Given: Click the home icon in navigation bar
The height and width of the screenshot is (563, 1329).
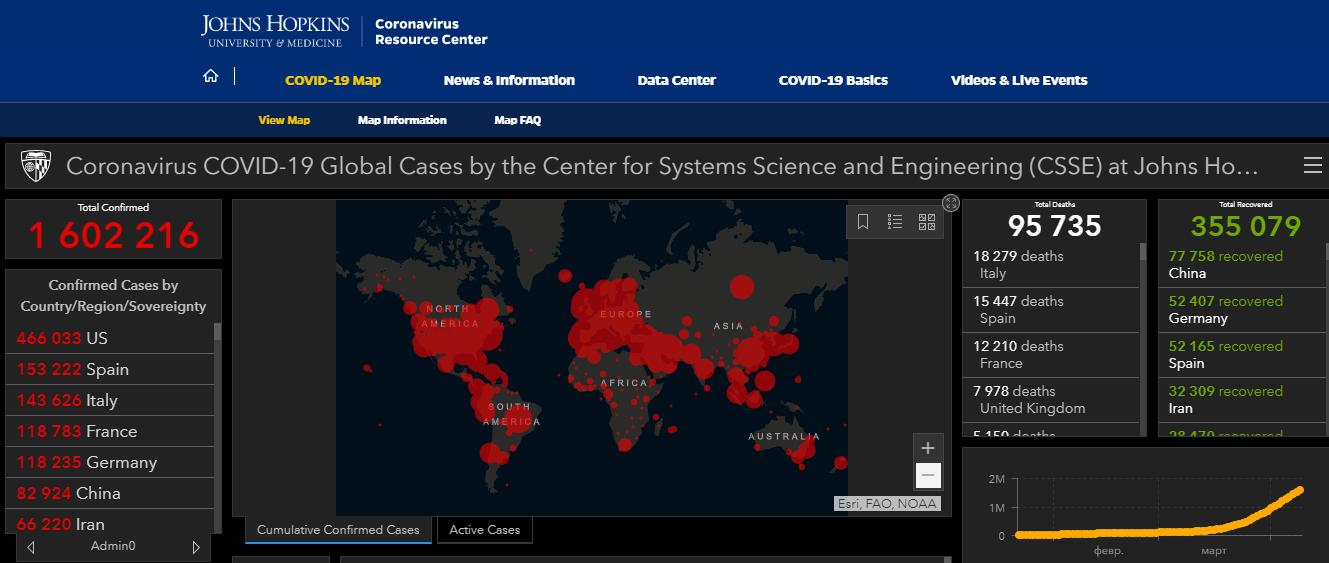Looking at the screenshot, I should tap(210, 77).
